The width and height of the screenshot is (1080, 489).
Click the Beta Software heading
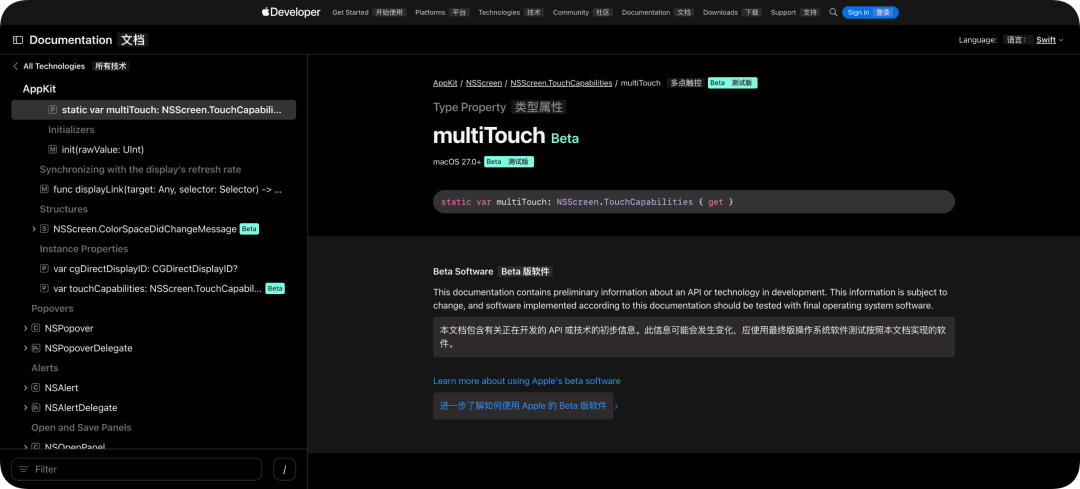click(x=463, y=271)
